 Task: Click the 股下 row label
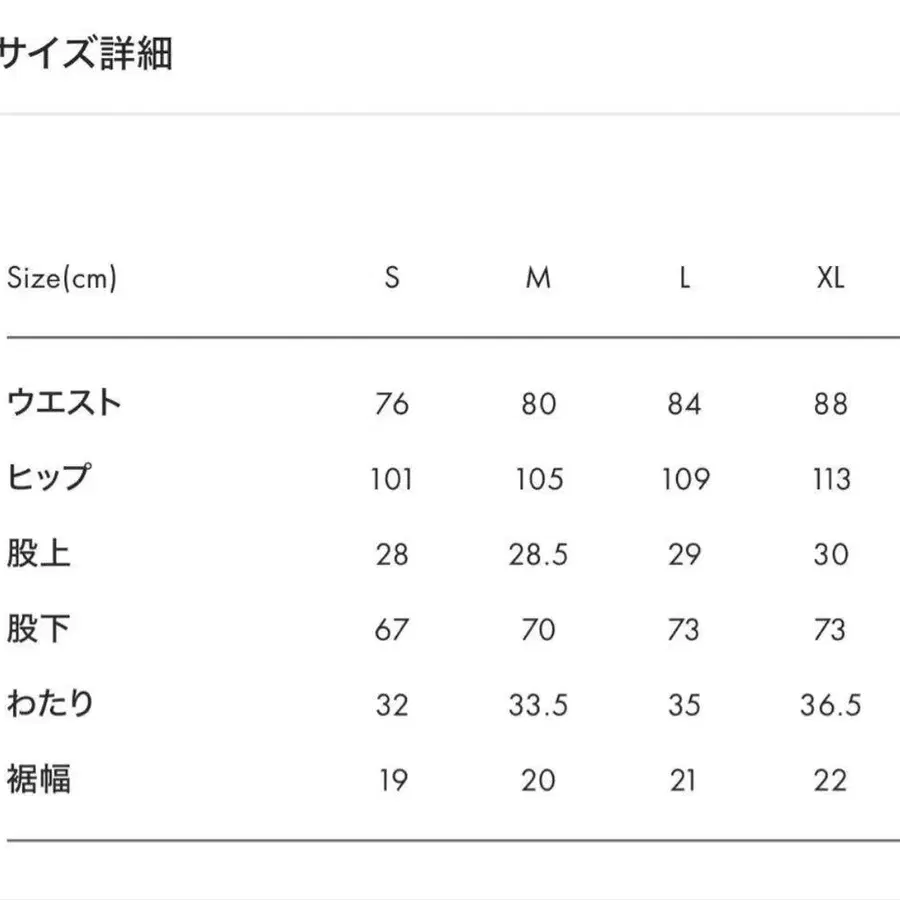(38, 629)
